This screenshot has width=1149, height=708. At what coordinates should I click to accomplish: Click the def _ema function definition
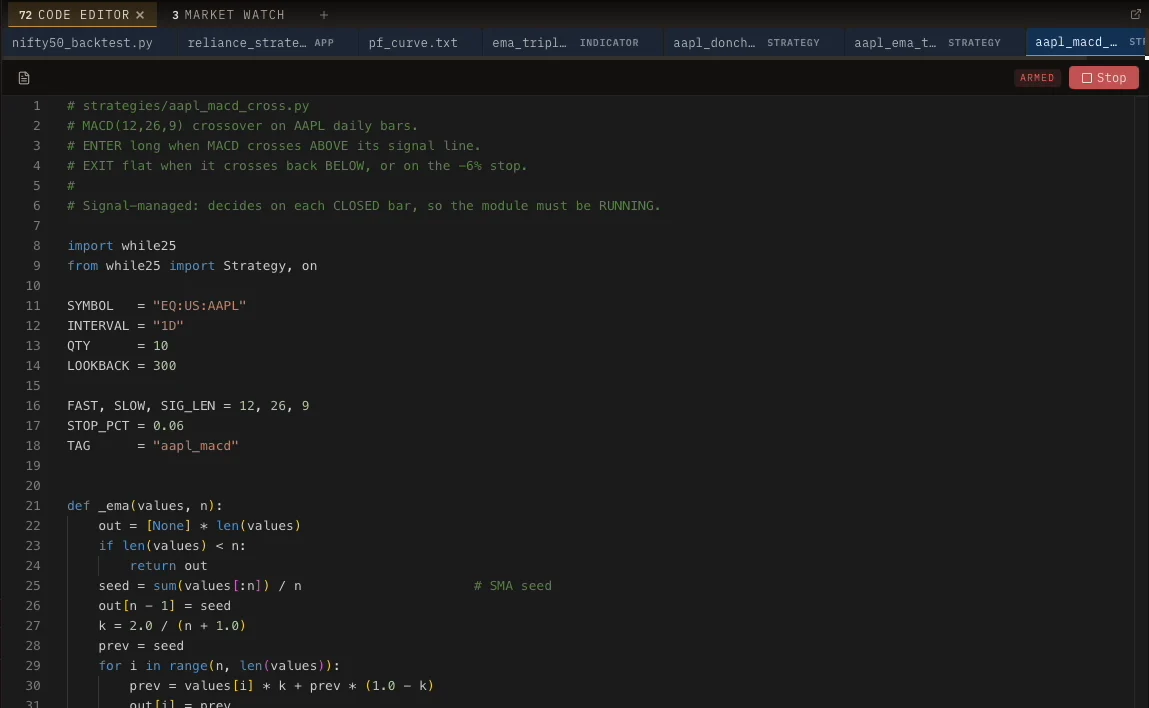[144, 506]
